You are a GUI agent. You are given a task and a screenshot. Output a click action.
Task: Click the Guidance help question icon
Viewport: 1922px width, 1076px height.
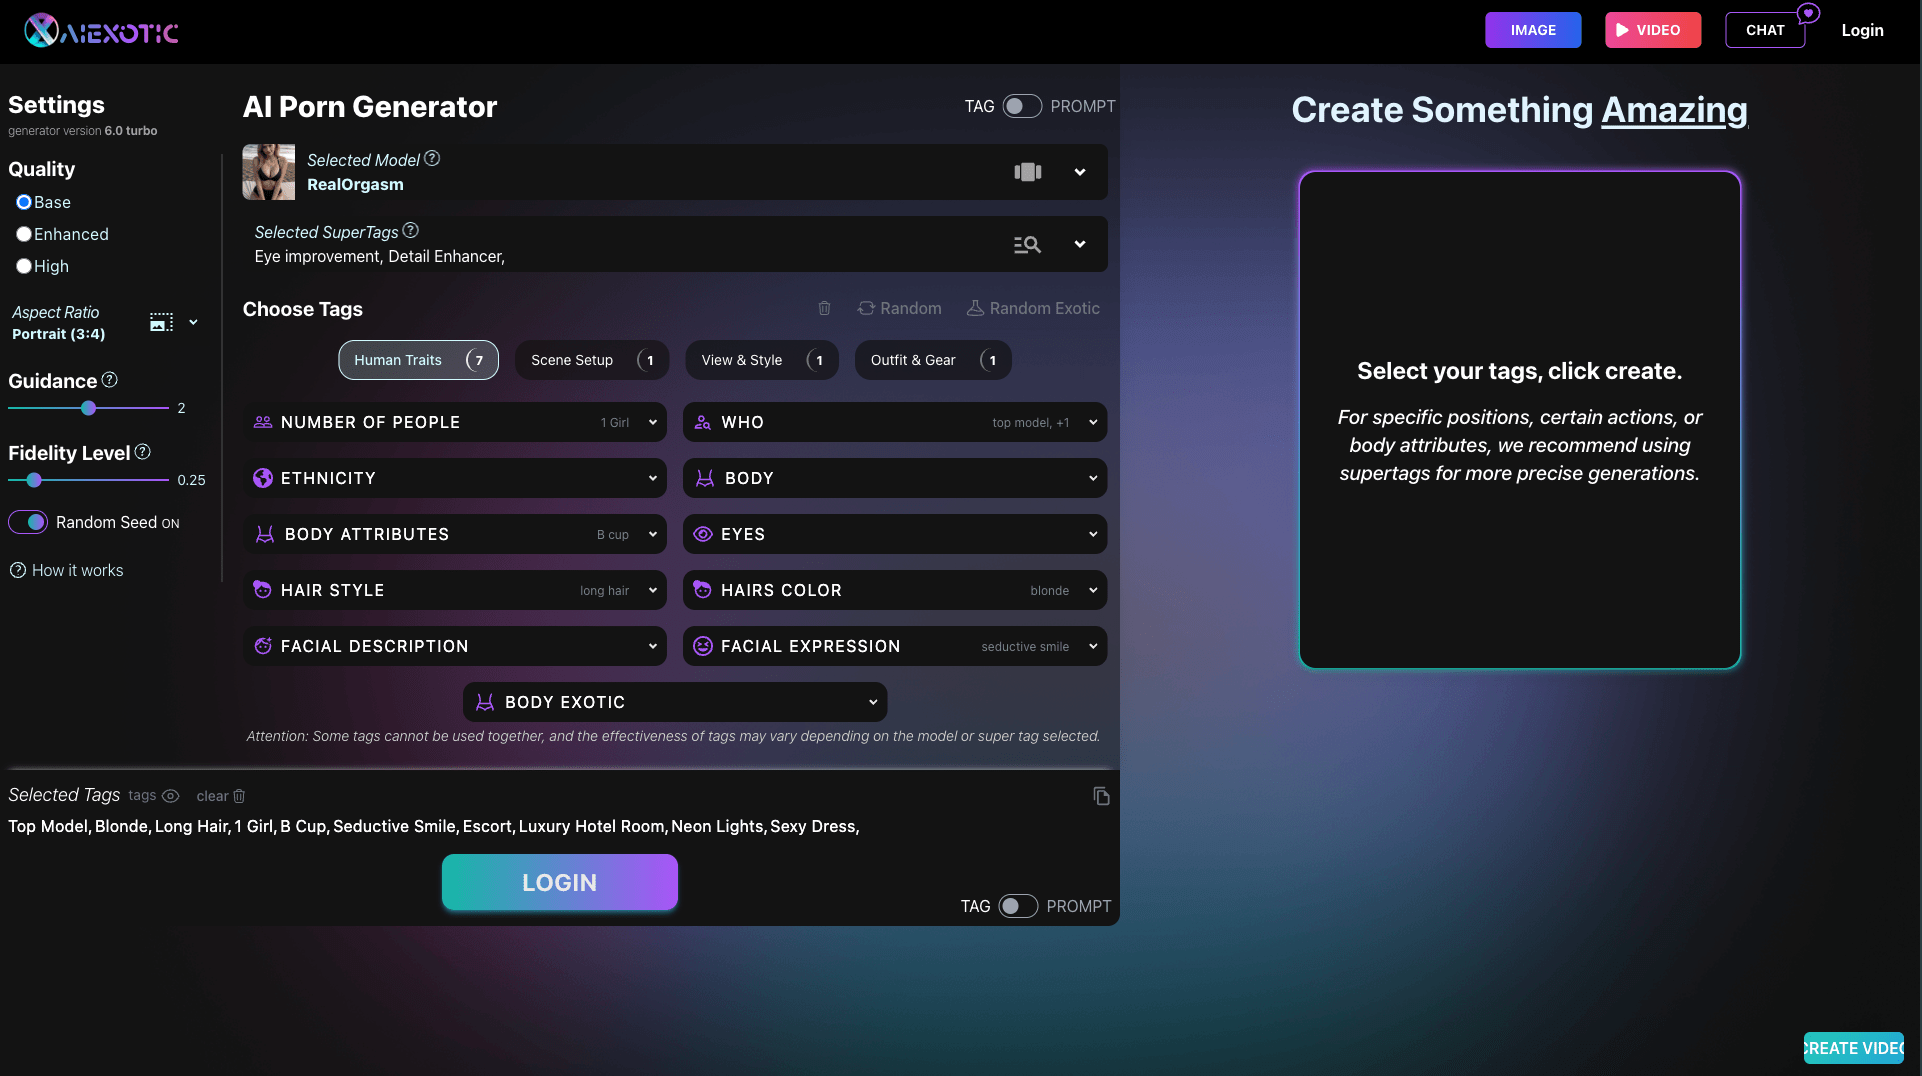[x=110, y=380]
